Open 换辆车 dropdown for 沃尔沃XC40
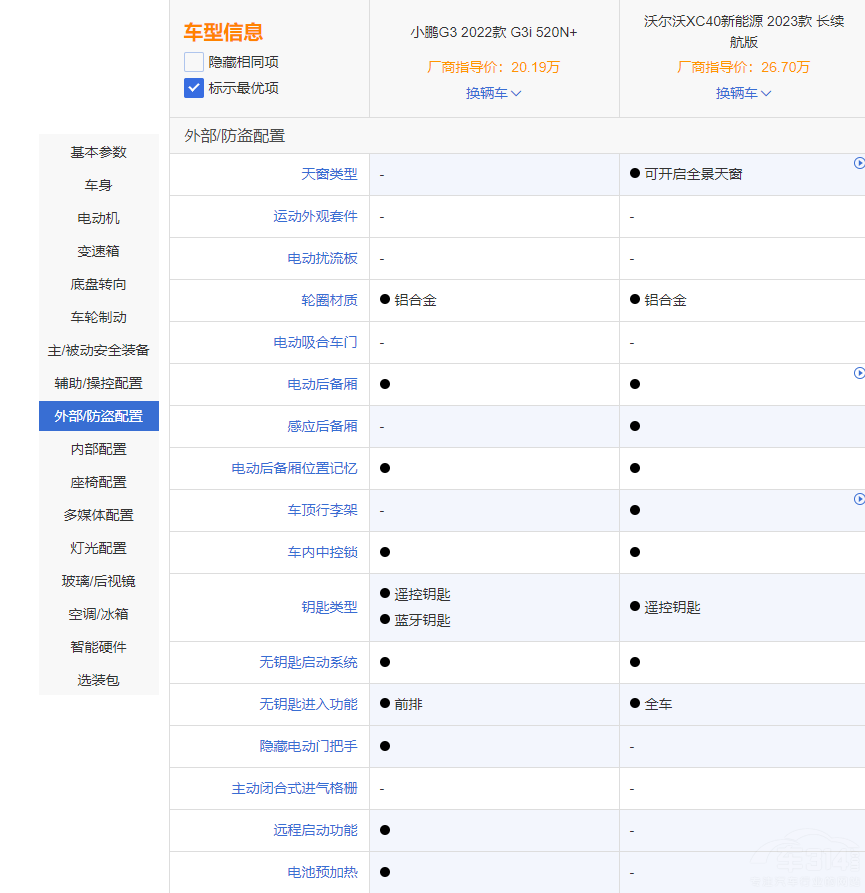 743,93
